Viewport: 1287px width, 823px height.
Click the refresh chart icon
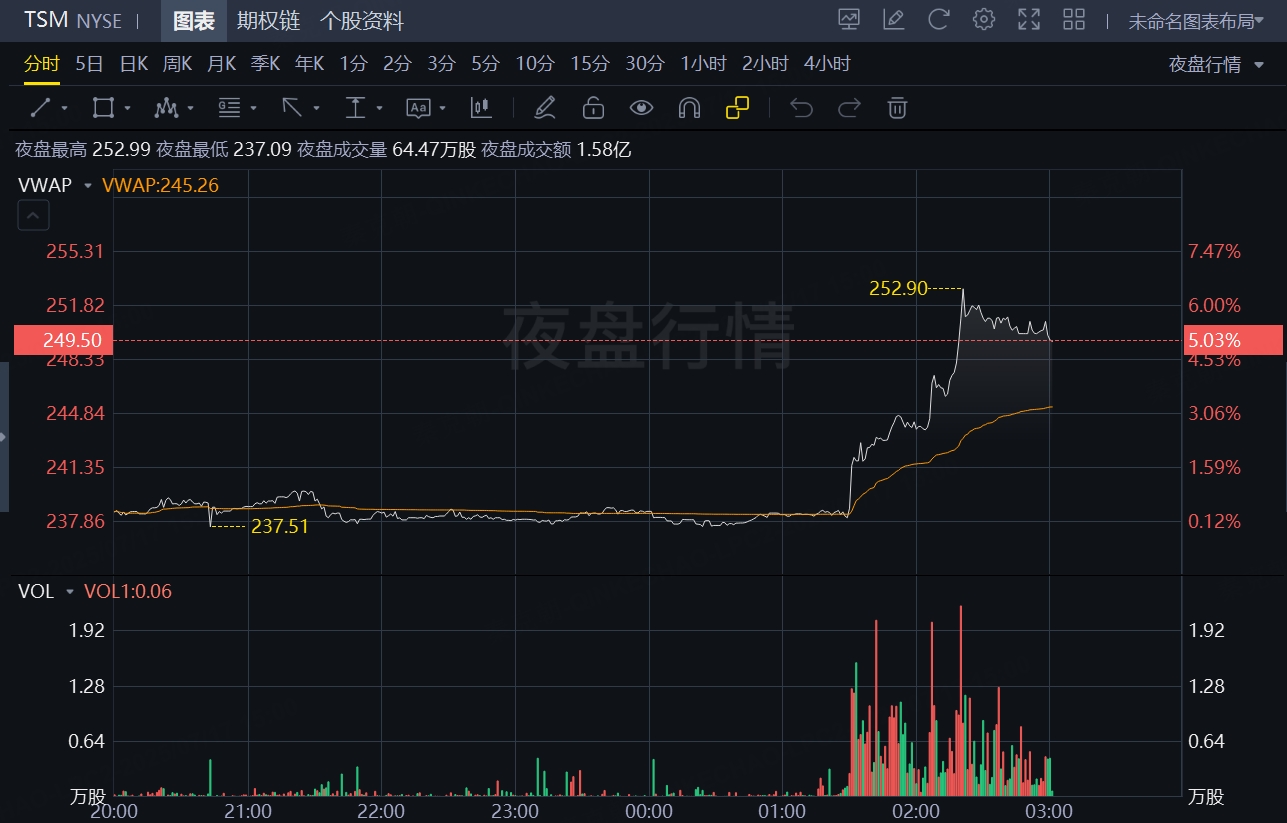[938, 19]
